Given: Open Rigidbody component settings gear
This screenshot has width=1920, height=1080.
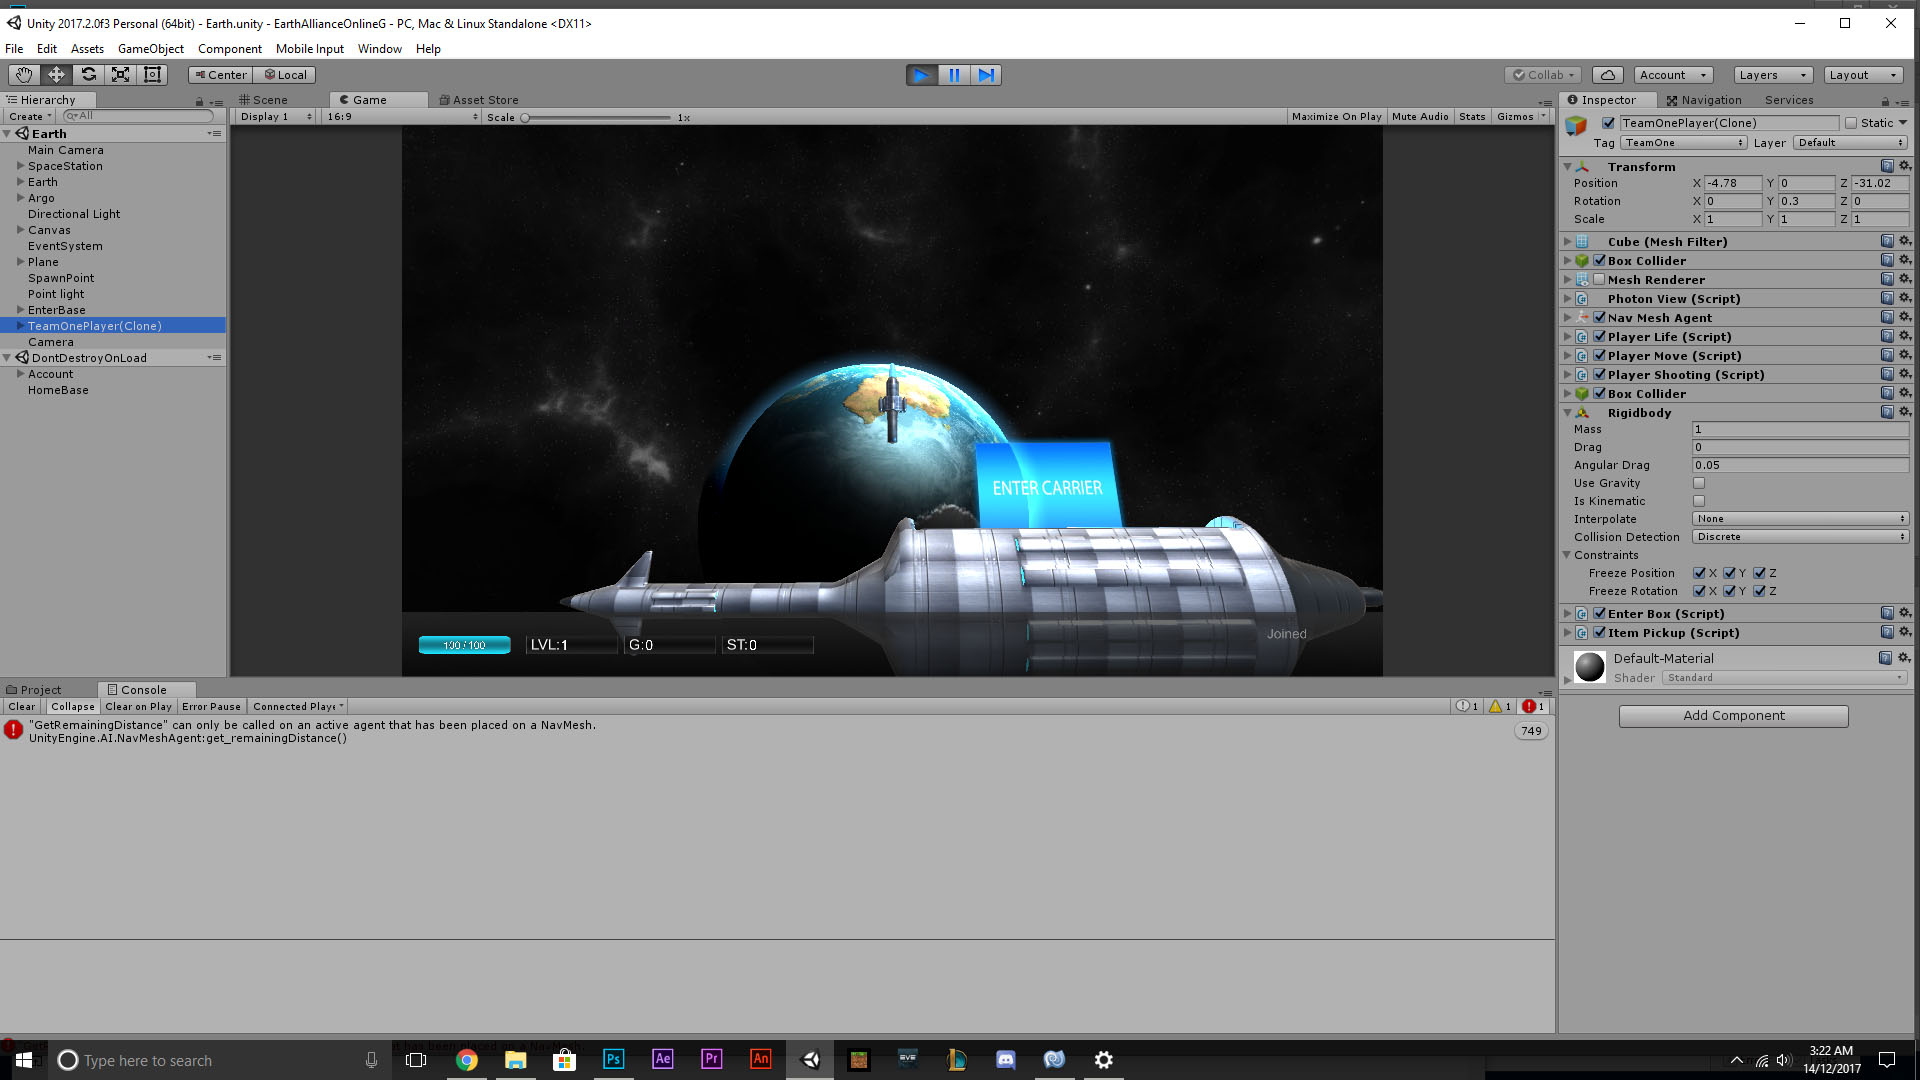Looking at the screenshot, I should coord(1904,412).
